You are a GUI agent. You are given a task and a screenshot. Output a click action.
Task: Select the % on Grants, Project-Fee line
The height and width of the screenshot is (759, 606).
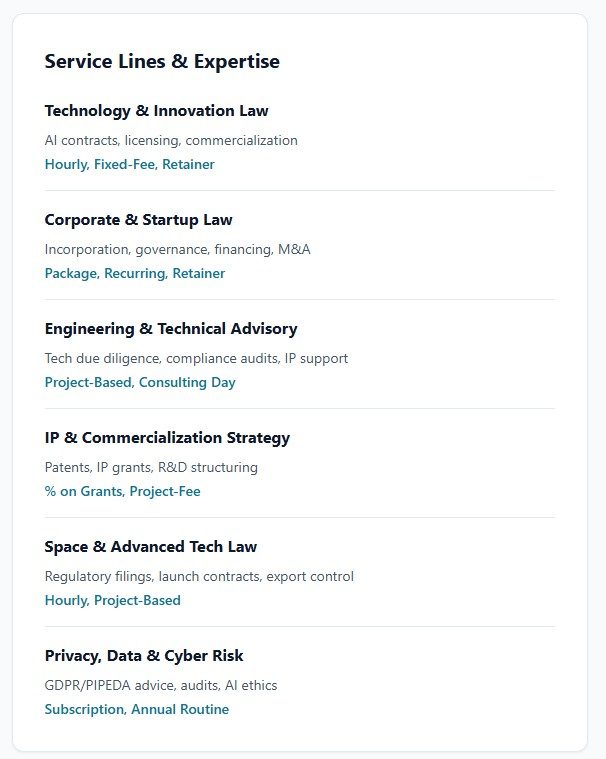tap(122, 491)
